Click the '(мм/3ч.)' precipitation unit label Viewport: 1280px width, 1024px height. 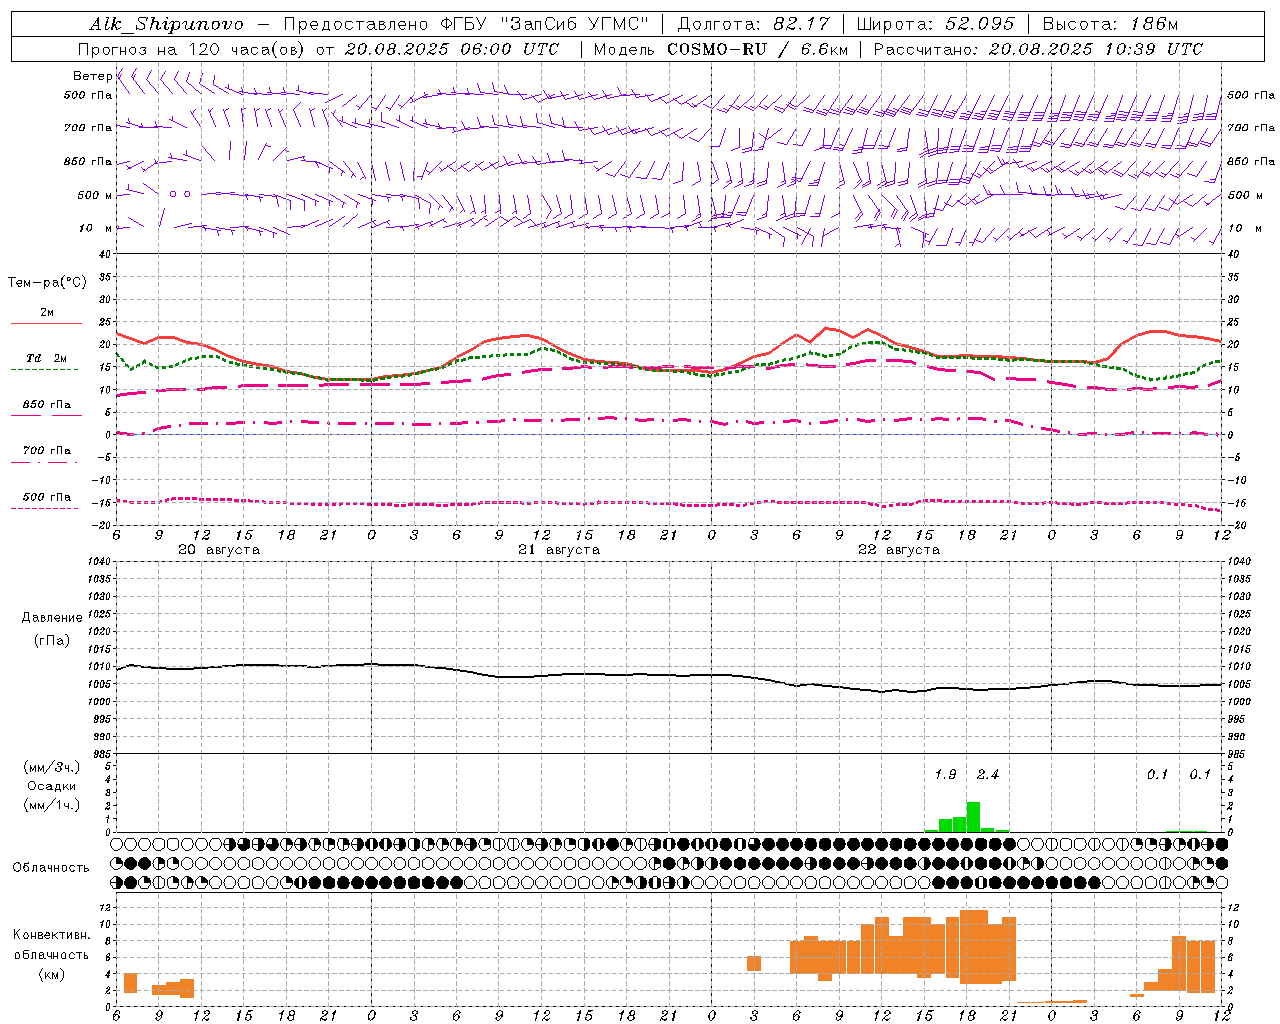52,767
